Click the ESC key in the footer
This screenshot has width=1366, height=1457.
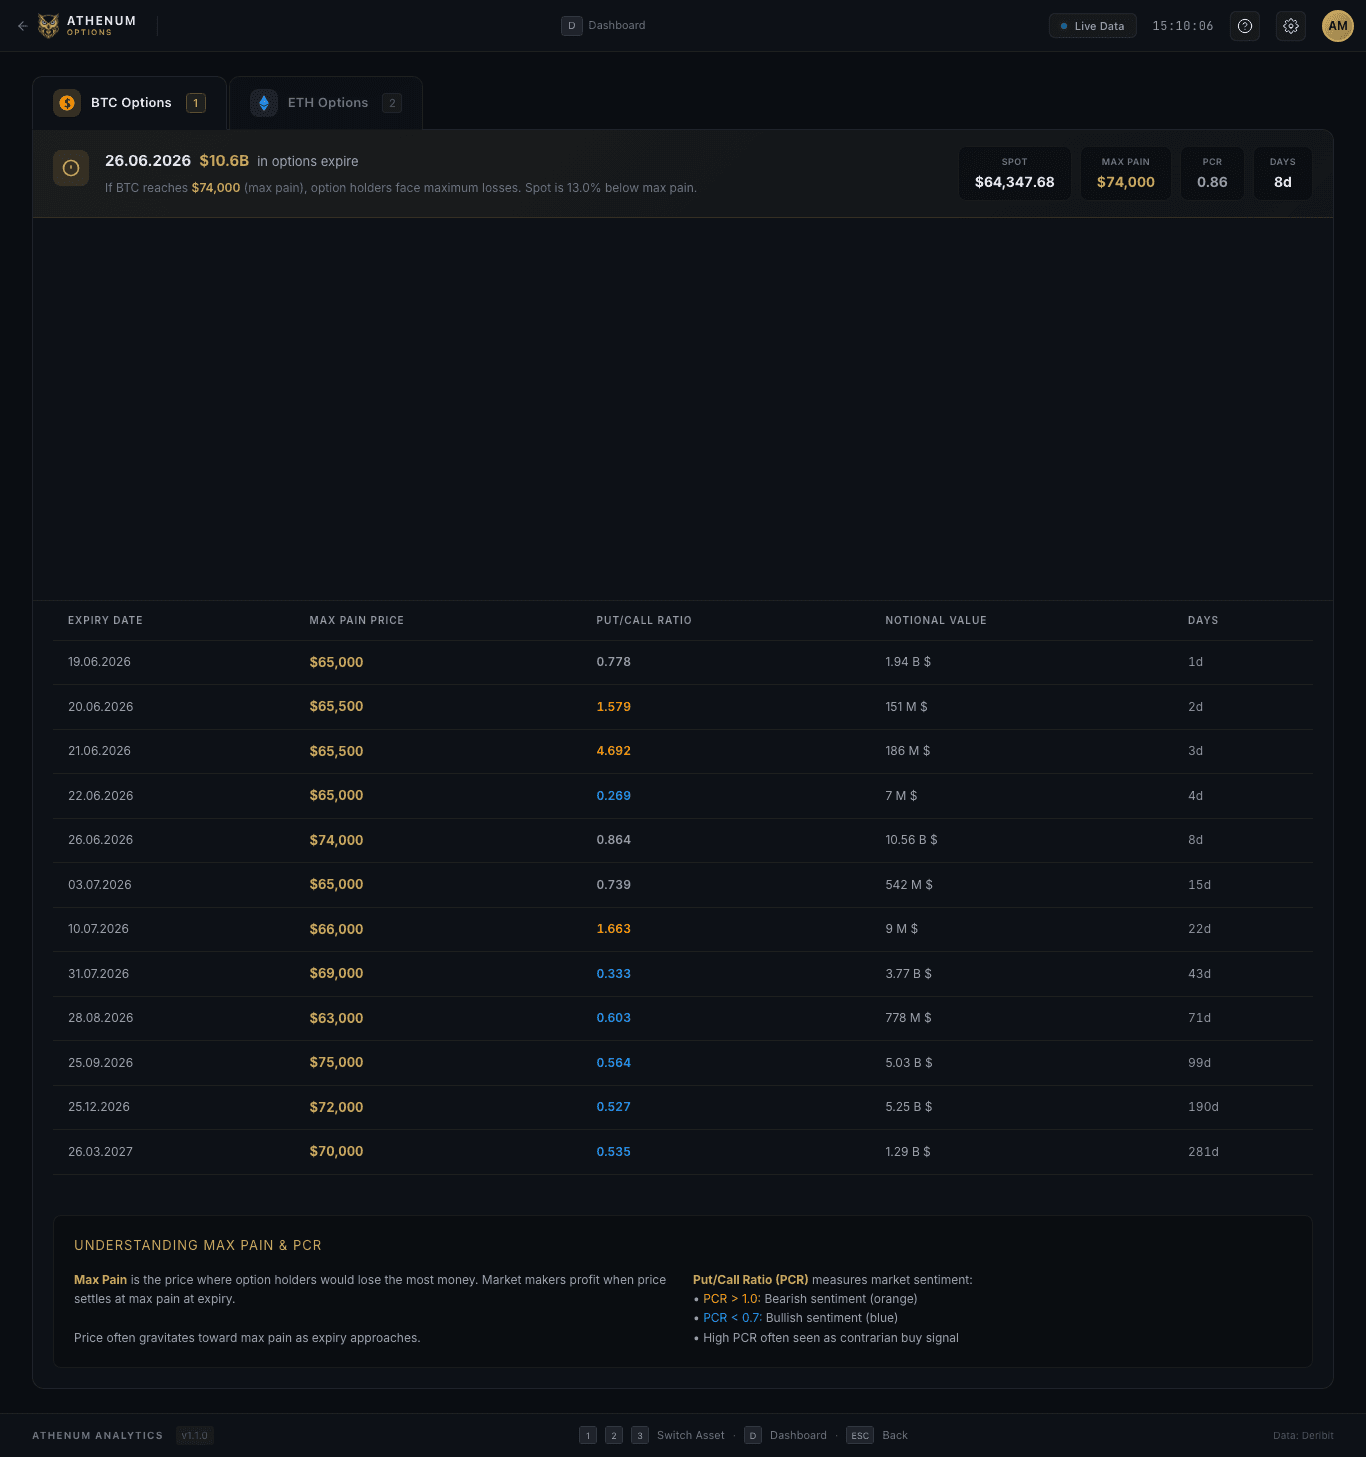[860, 1435]
